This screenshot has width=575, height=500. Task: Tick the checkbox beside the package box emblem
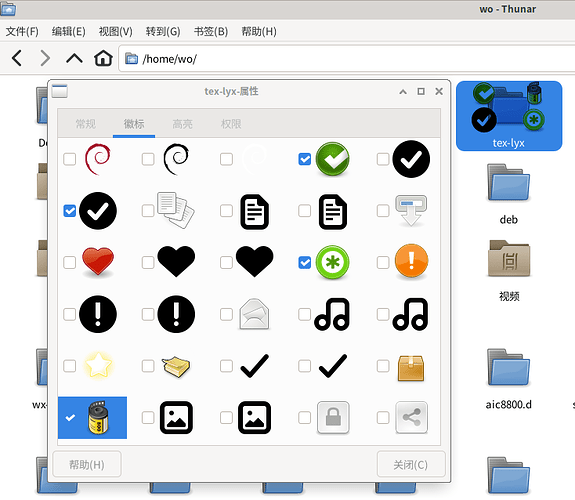coord(383,366)
